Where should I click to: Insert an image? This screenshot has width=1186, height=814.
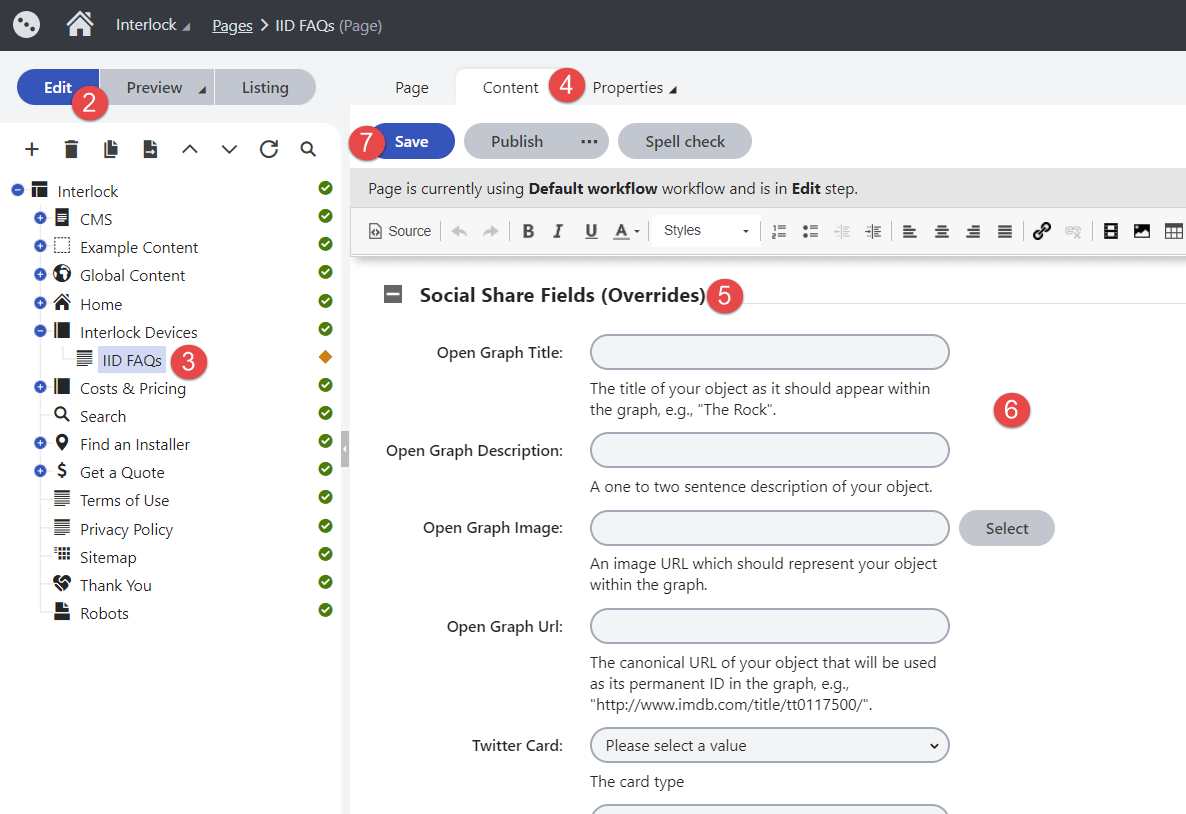click(x=1142, y=231)
